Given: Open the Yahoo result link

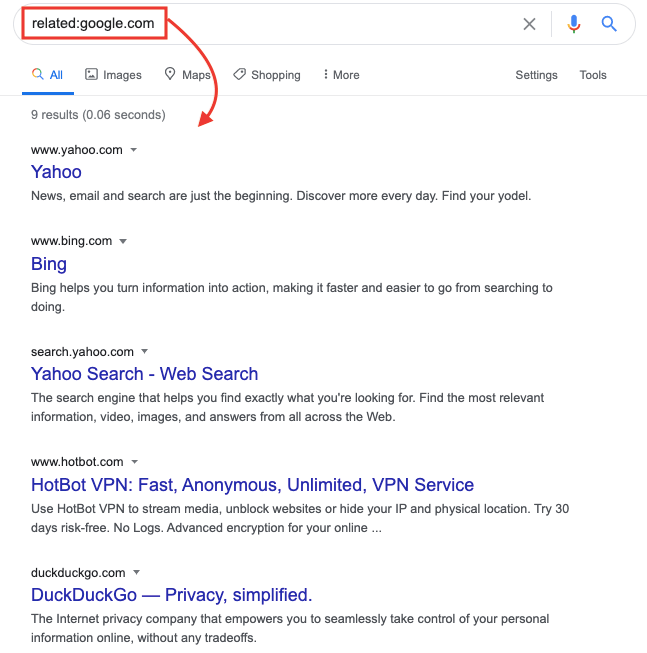Looking at the screenshot, I should click(x=56, y=172).
